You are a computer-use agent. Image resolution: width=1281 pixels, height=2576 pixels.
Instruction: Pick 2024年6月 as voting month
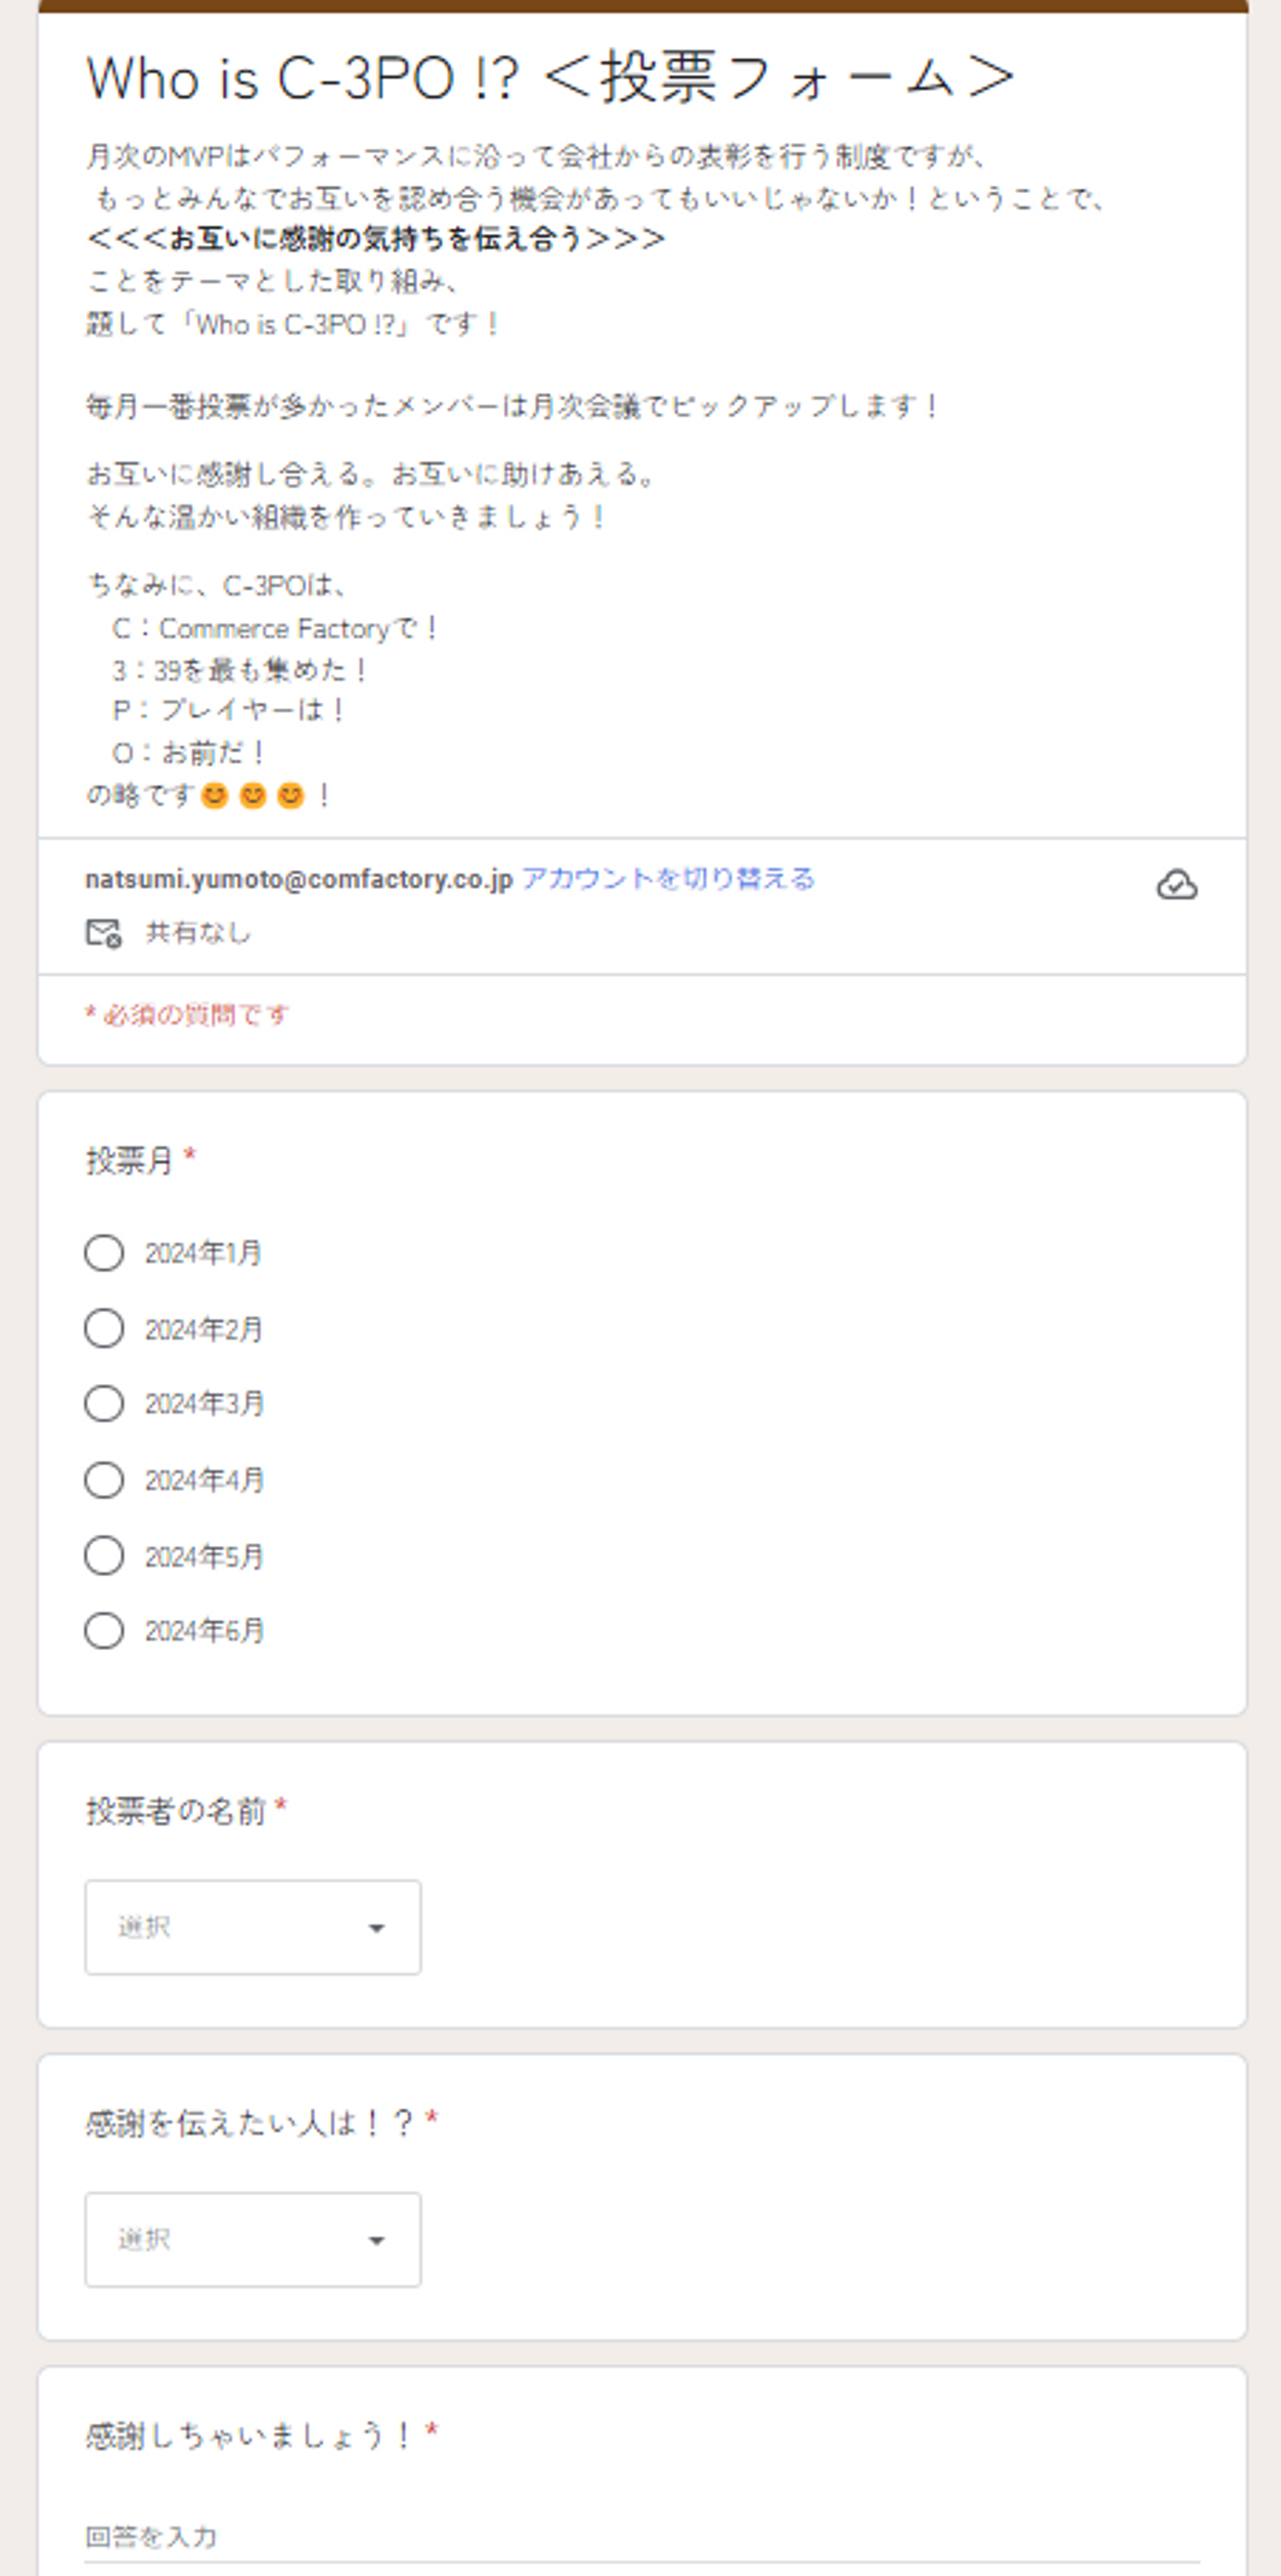tap(104, 1631)
